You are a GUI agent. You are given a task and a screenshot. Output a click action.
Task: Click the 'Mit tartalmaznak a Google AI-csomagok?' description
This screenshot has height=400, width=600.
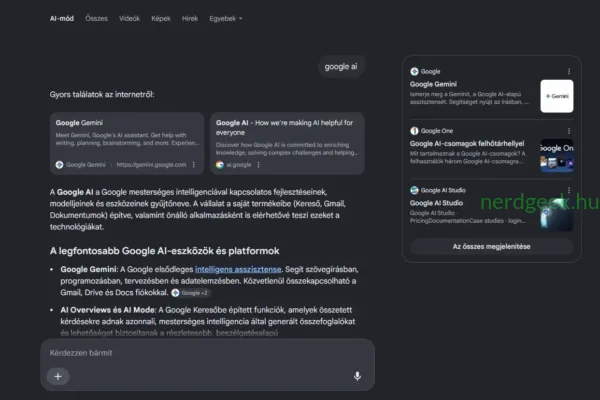pyautogui.click(x=468, y=157)
